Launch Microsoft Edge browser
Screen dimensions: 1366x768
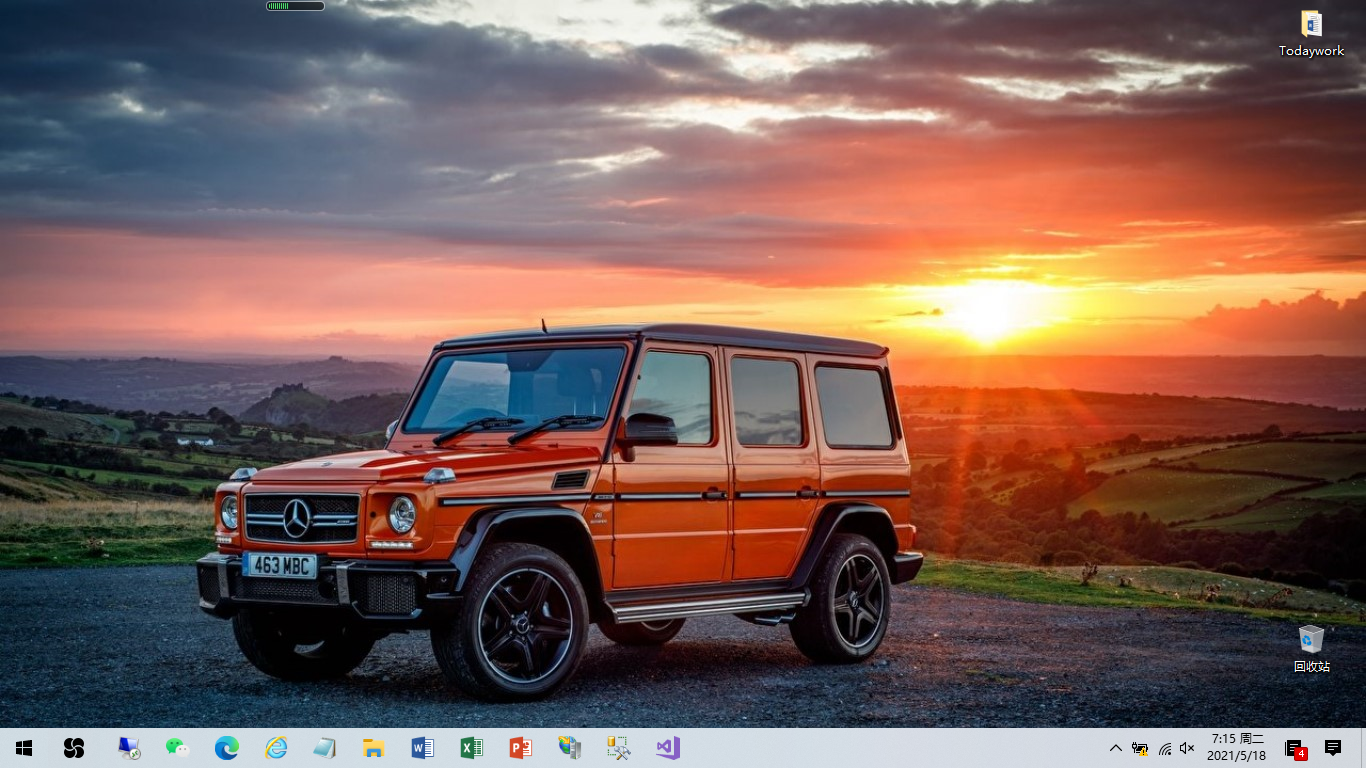[227, 748]
